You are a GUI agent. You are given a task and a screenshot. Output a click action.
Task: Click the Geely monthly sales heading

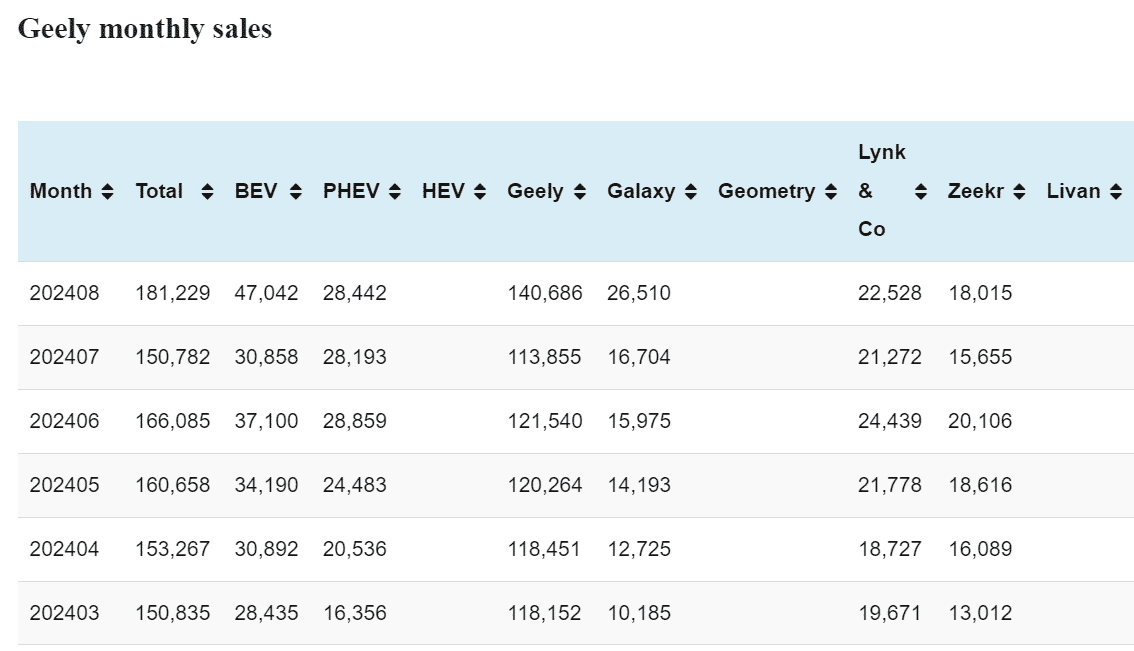(145, 29)
